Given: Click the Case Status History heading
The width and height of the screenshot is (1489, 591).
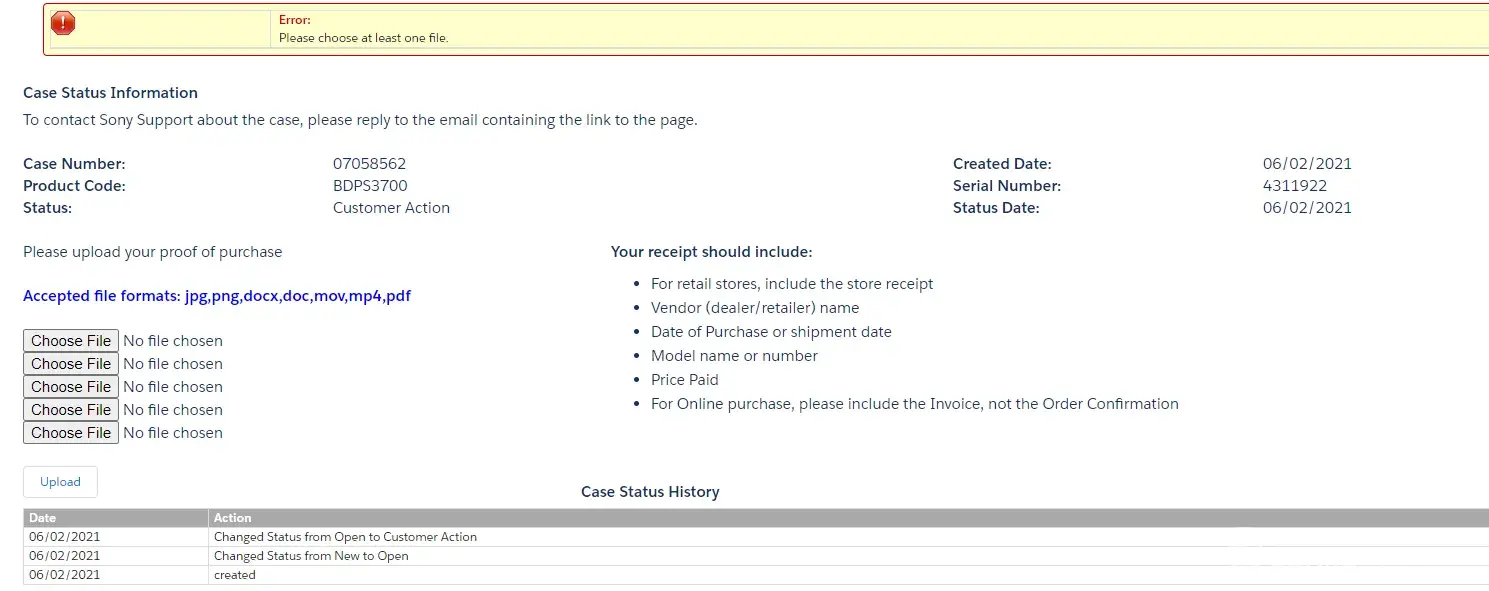Looking at the screenshot, I should coord(650,492).
